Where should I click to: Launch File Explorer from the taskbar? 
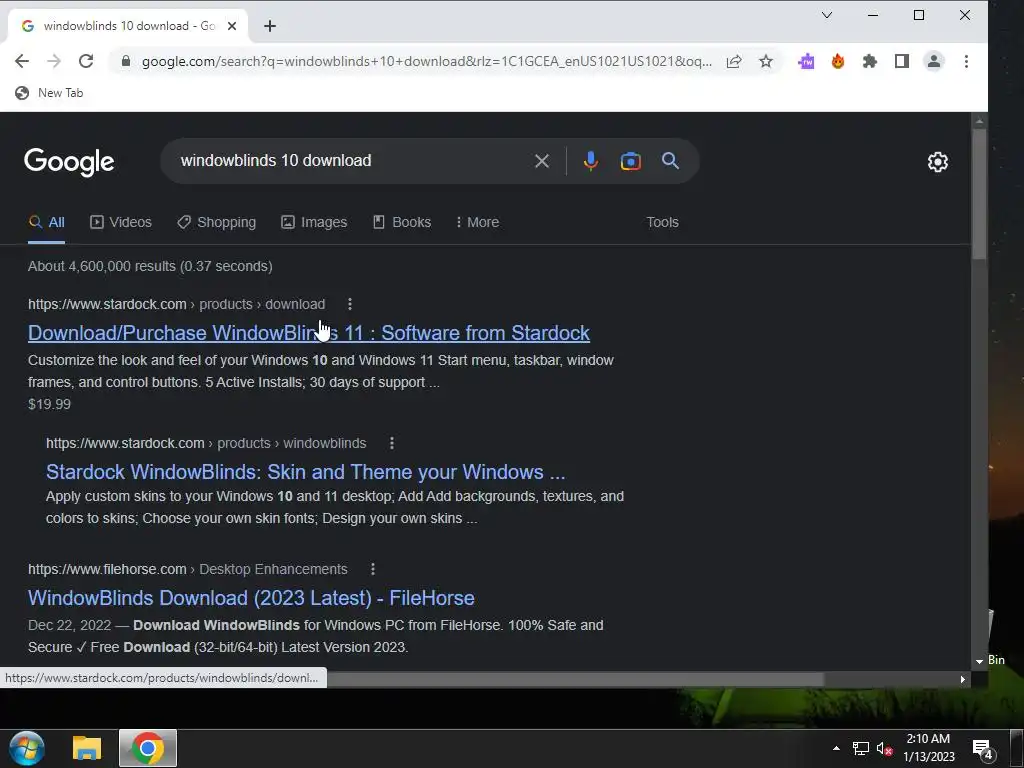click(x=87, y=748)
